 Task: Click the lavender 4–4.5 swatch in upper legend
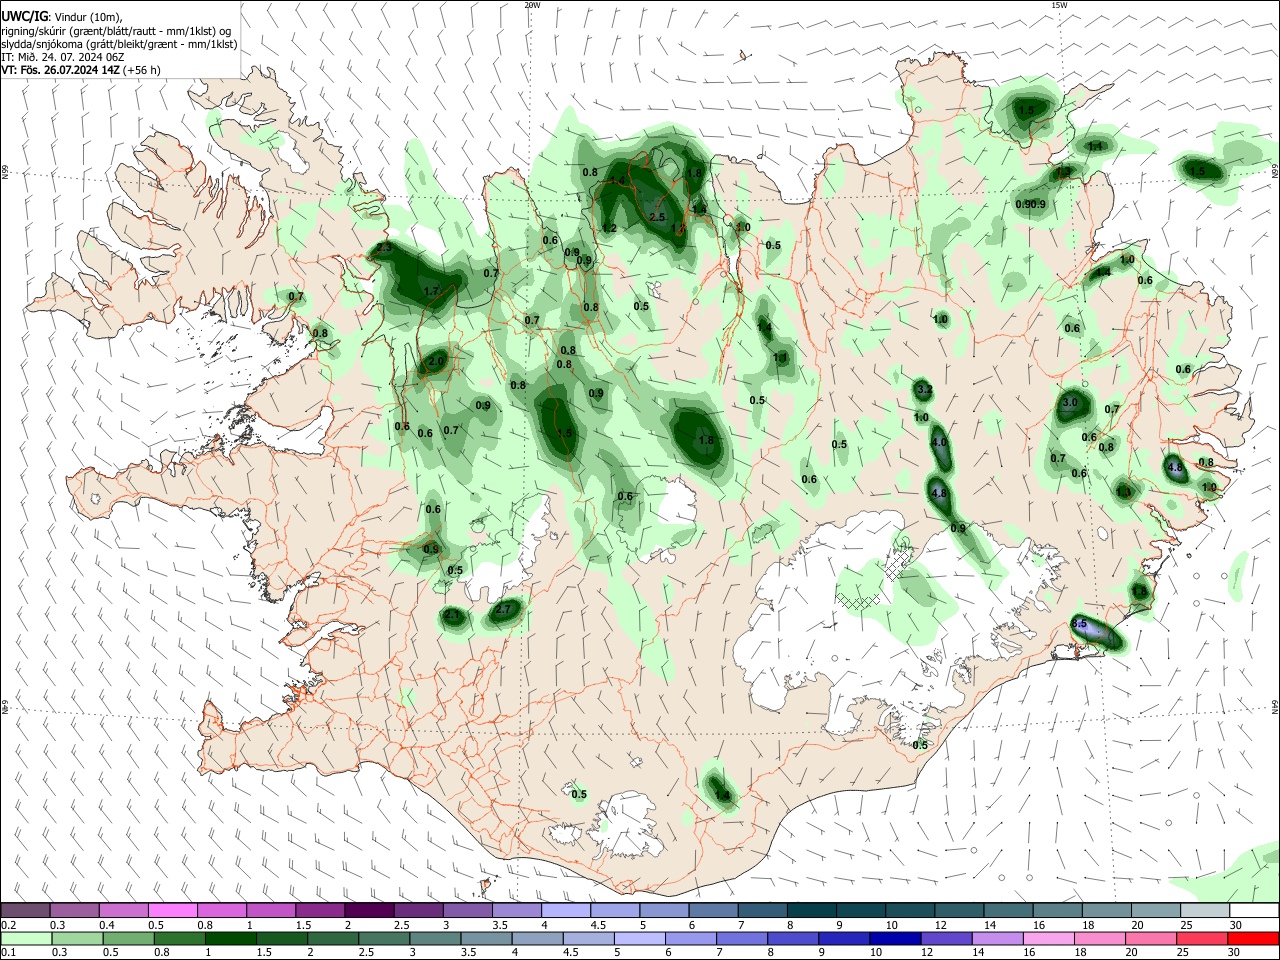tap(564, 910)
